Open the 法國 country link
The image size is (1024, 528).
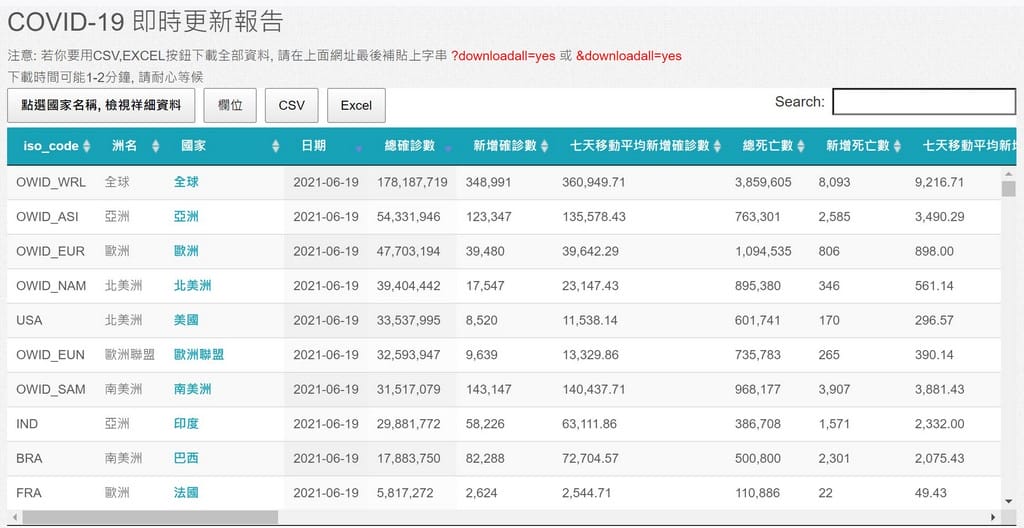tap(186, 493)
